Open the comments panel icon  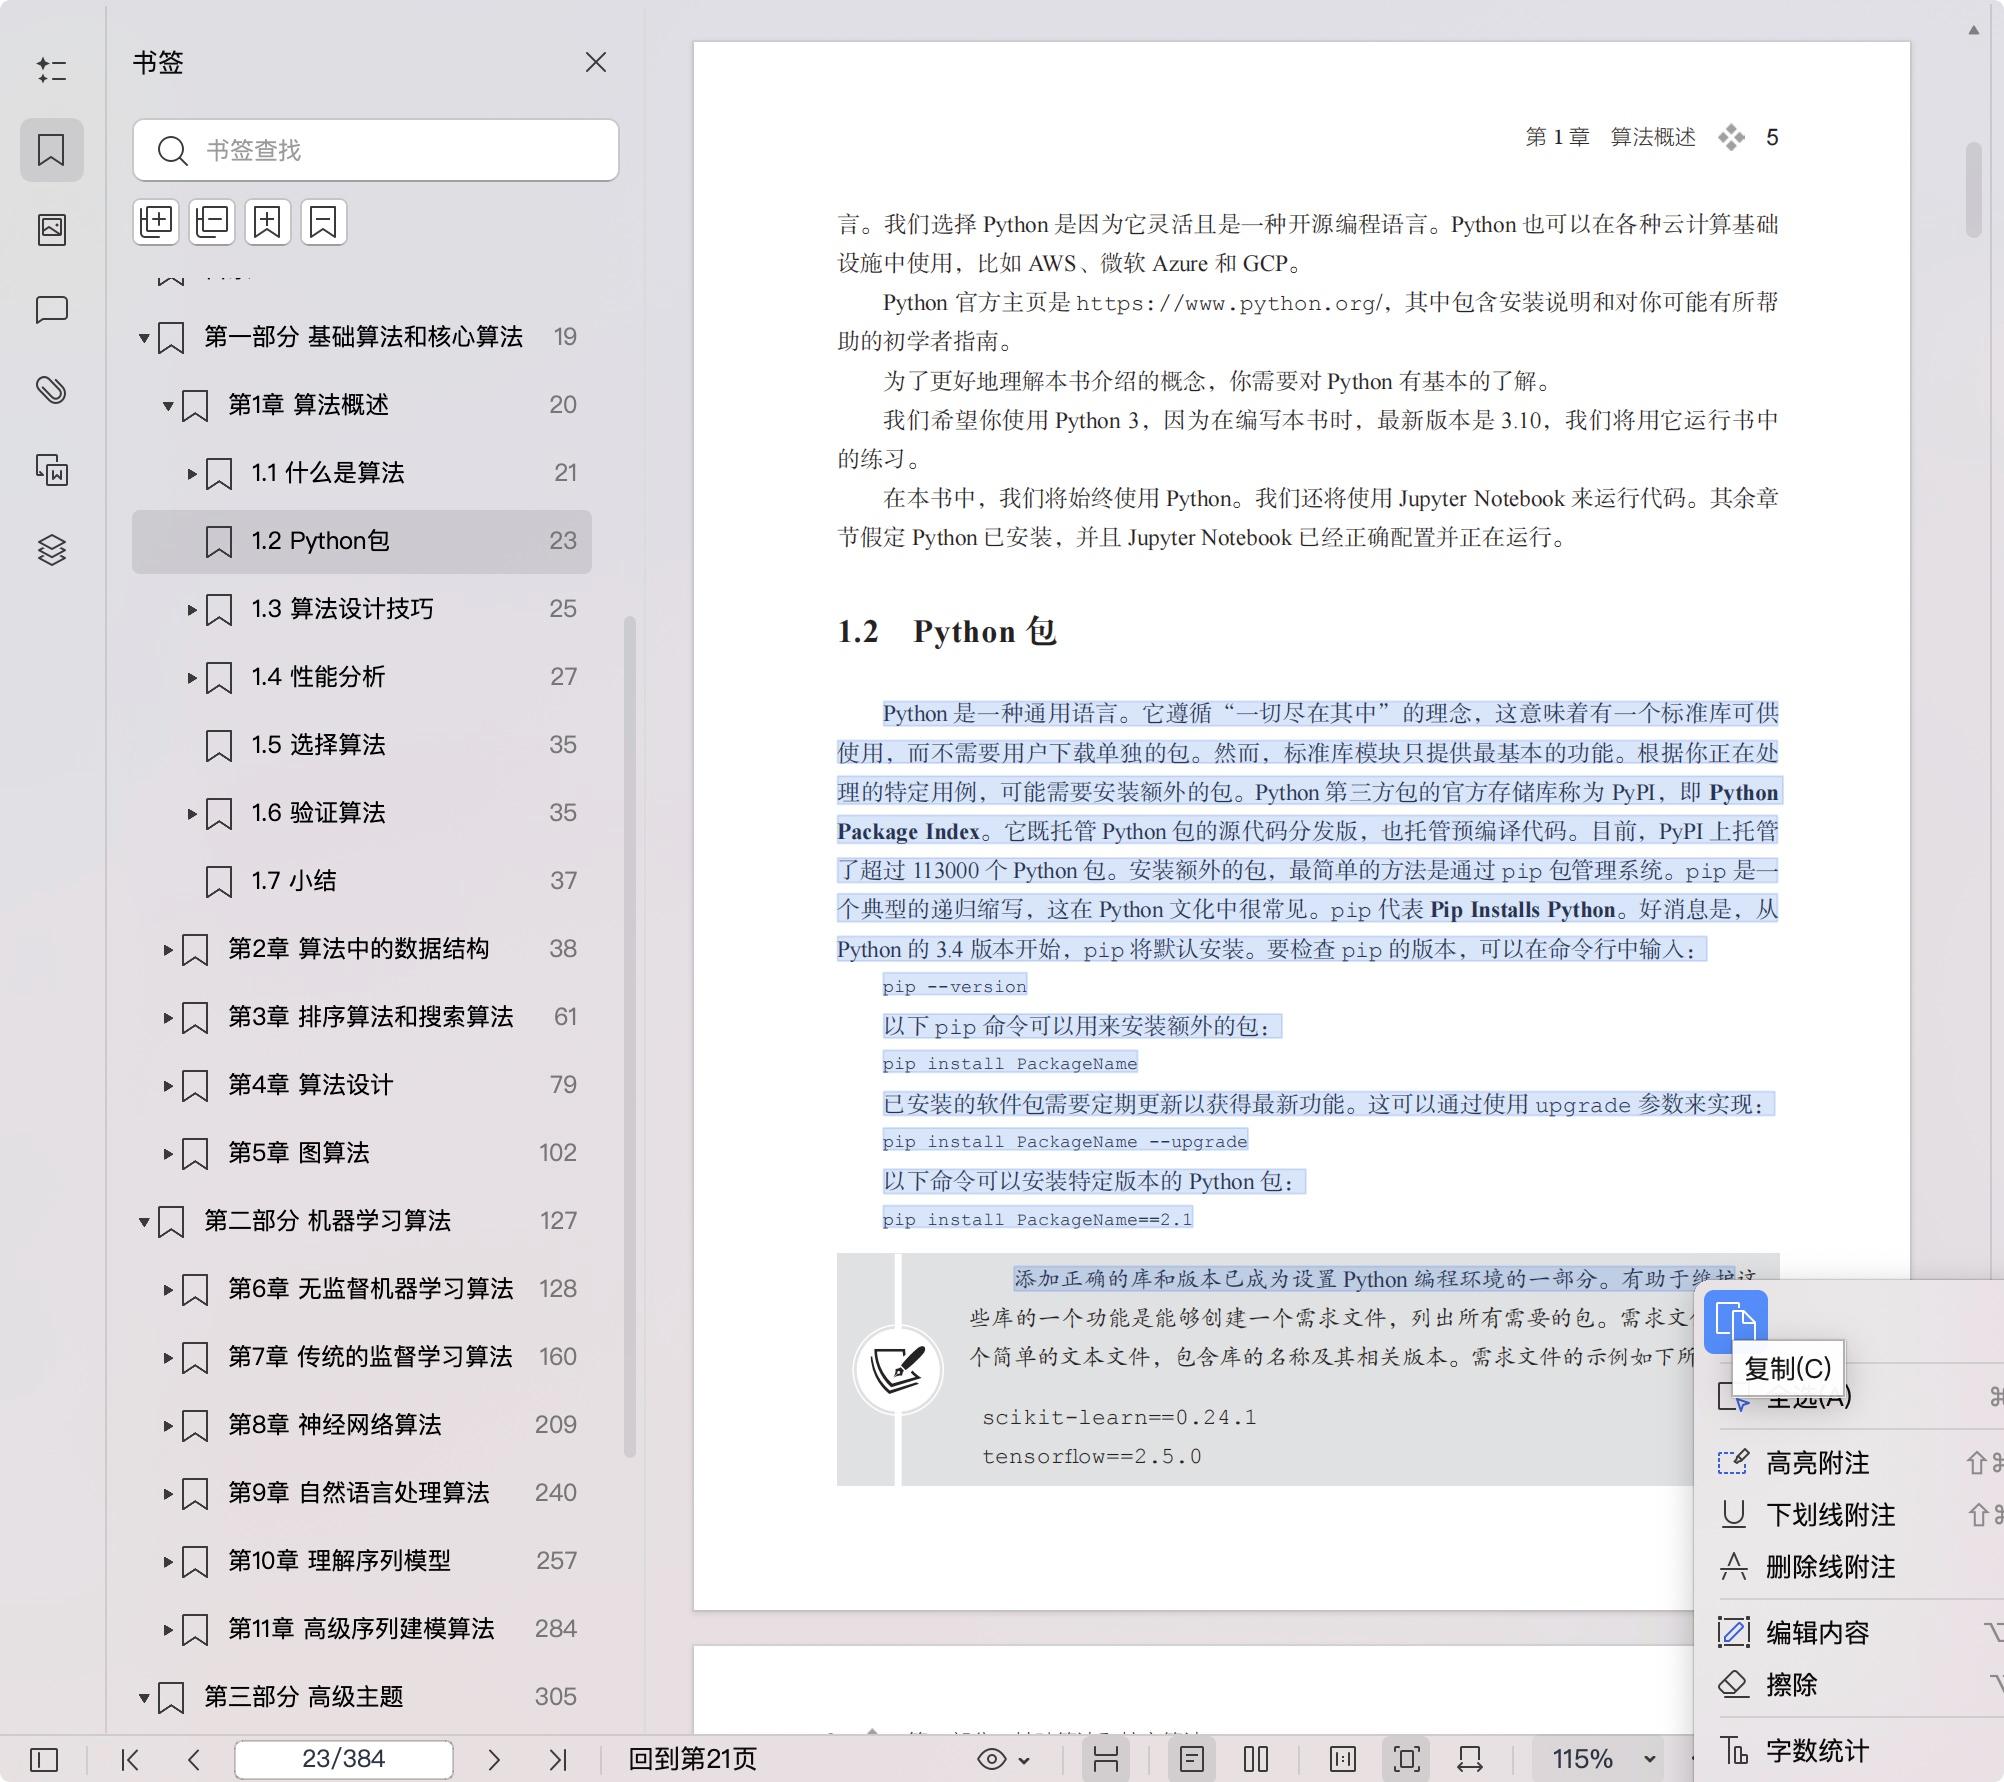[51, 310]
